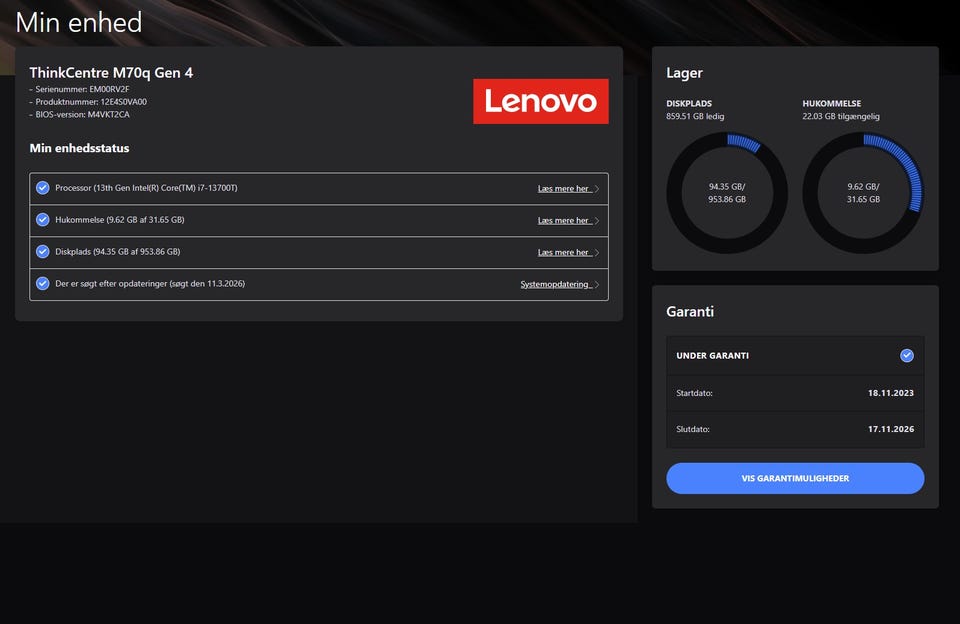Click the 'Lager' panel heading

[x=684, y=73]
